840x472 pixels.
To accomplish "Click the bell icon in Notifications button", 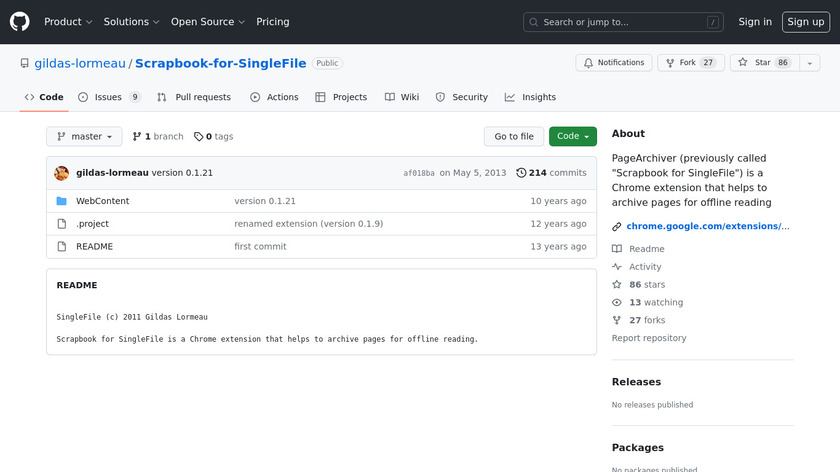I will [589, 63].
